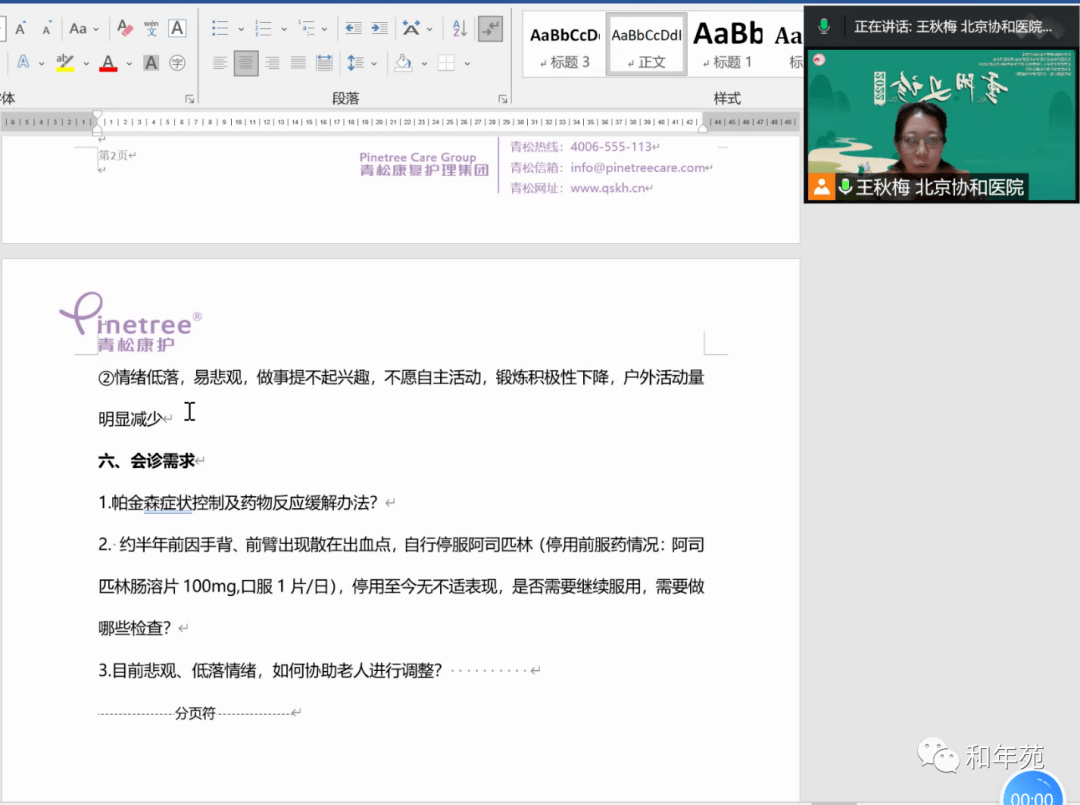Image resolution: width=1080 pixels, height=805 pixels.
Task: Toggle show paragraph marks button
Action: click(490, 29)
